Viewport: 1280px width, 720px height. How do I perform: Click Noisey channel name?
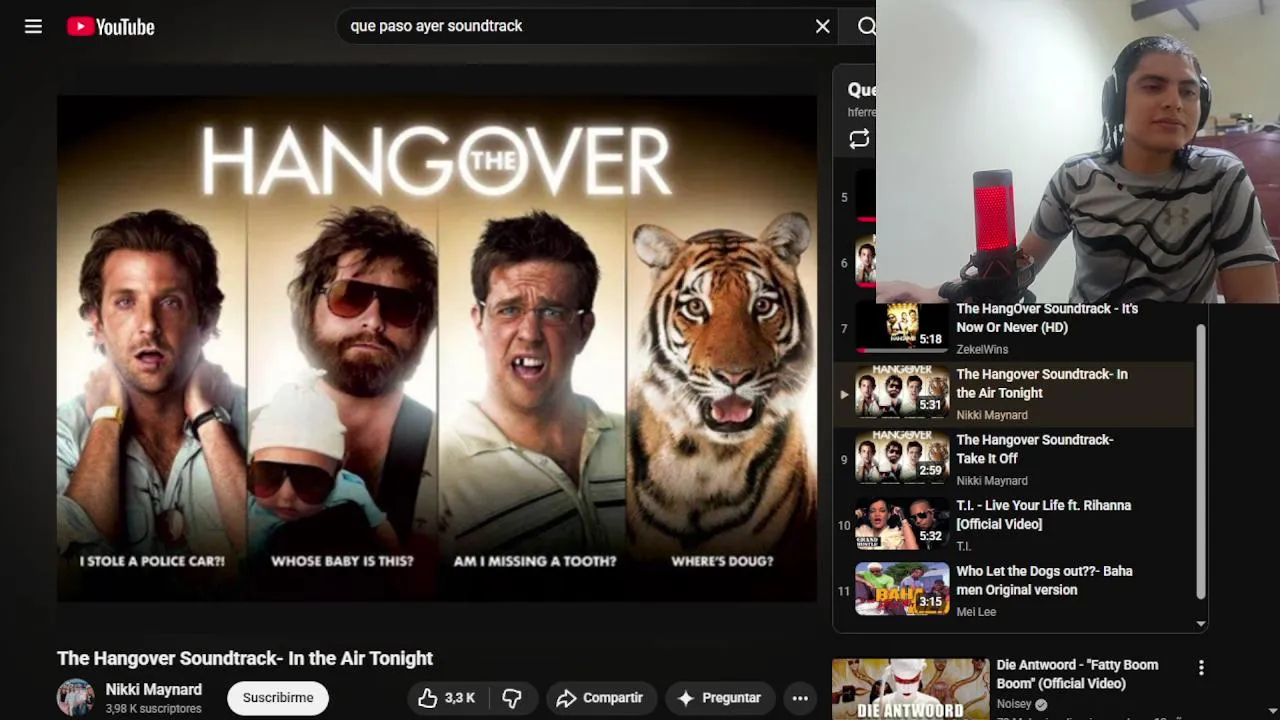[x=1013, y=704]
